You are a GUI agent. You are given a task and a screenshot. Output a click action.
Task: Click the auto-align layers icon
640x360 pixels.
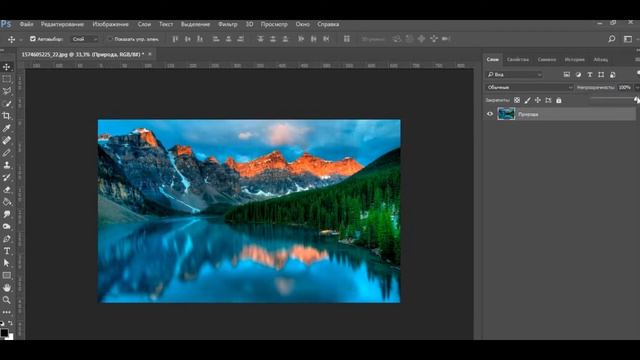(x=347, y=39)
